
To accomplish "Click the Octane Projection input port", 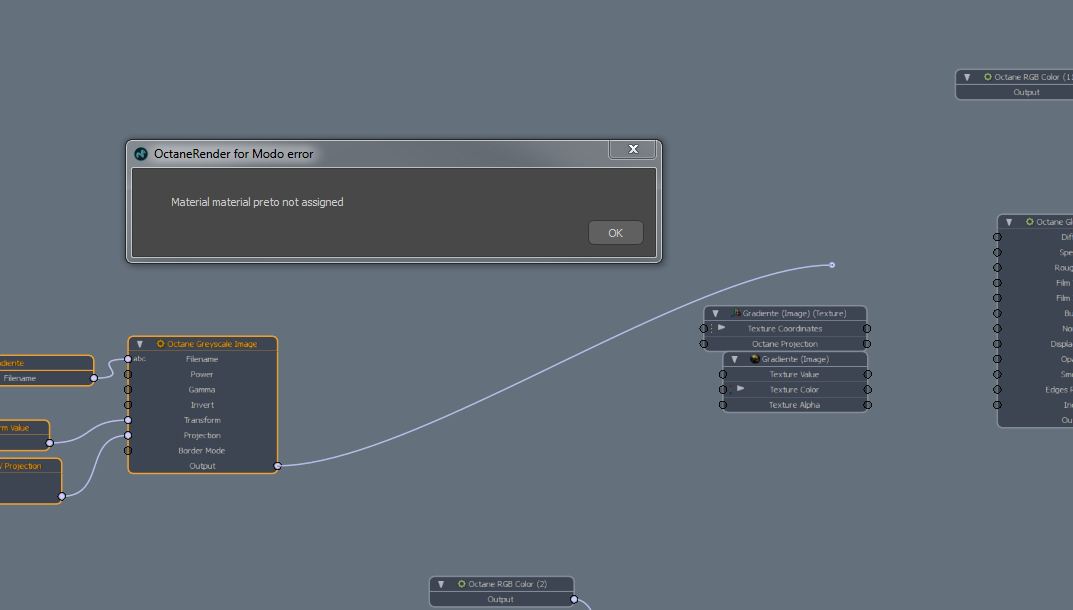I will 703,344.
